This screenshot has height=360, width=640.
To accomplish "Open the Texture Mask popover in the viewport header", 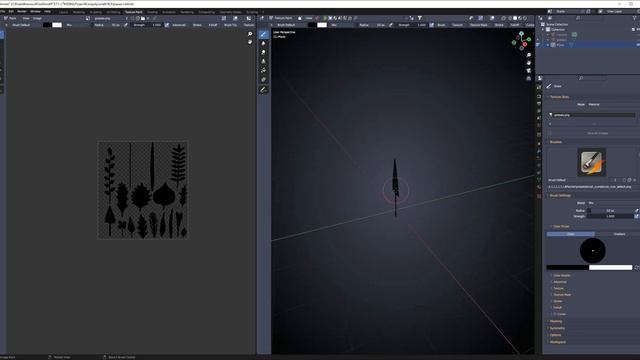I will (478, 25).
